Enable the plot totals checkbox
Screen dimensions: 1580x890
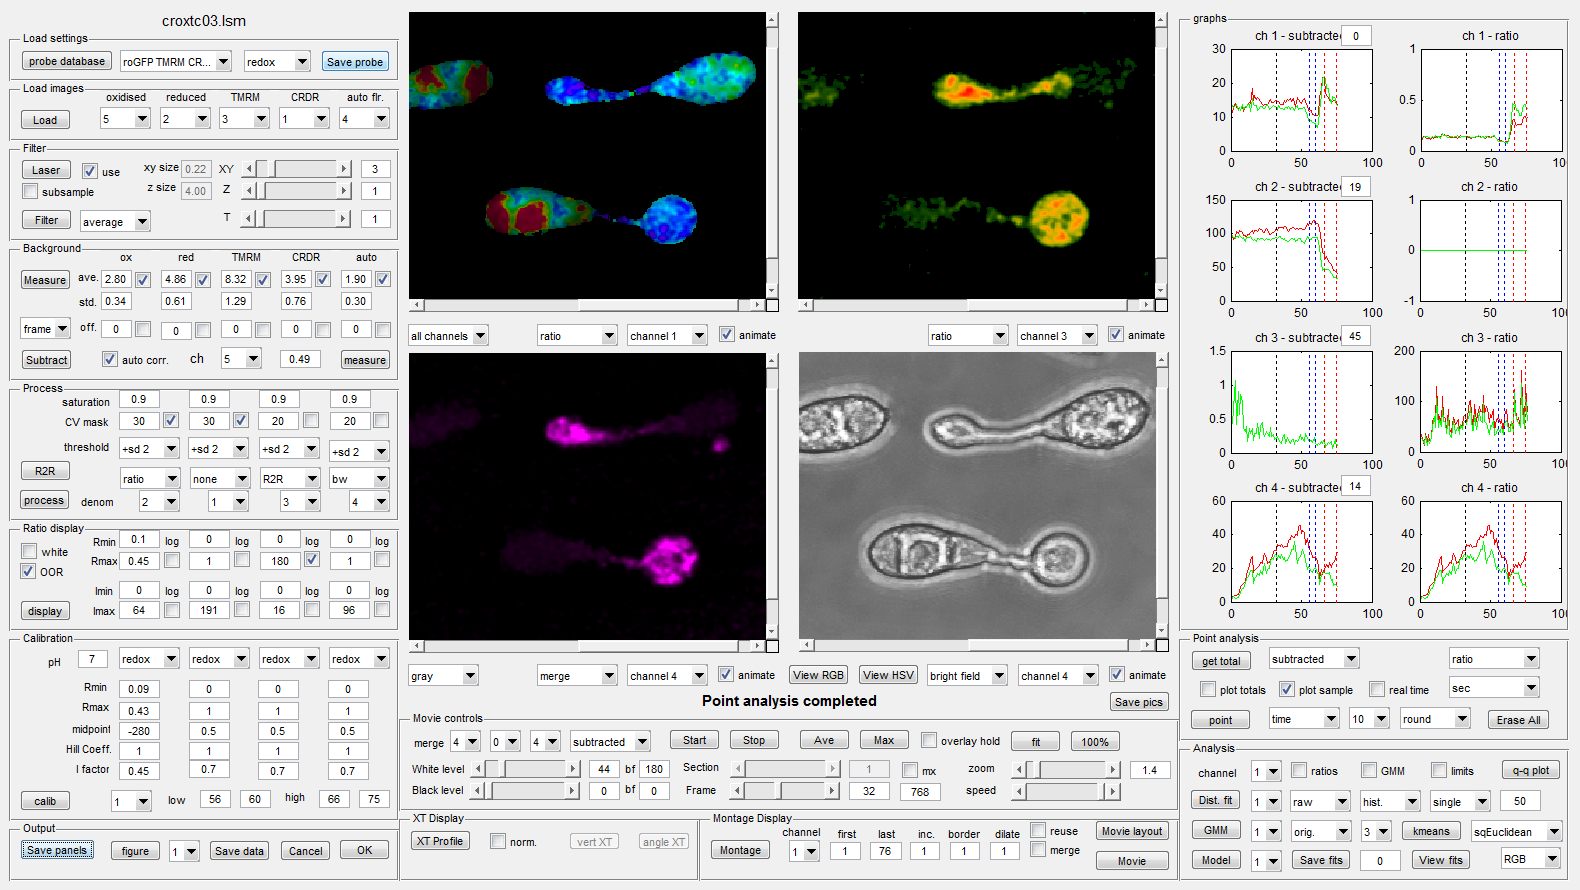point(1208,689)
